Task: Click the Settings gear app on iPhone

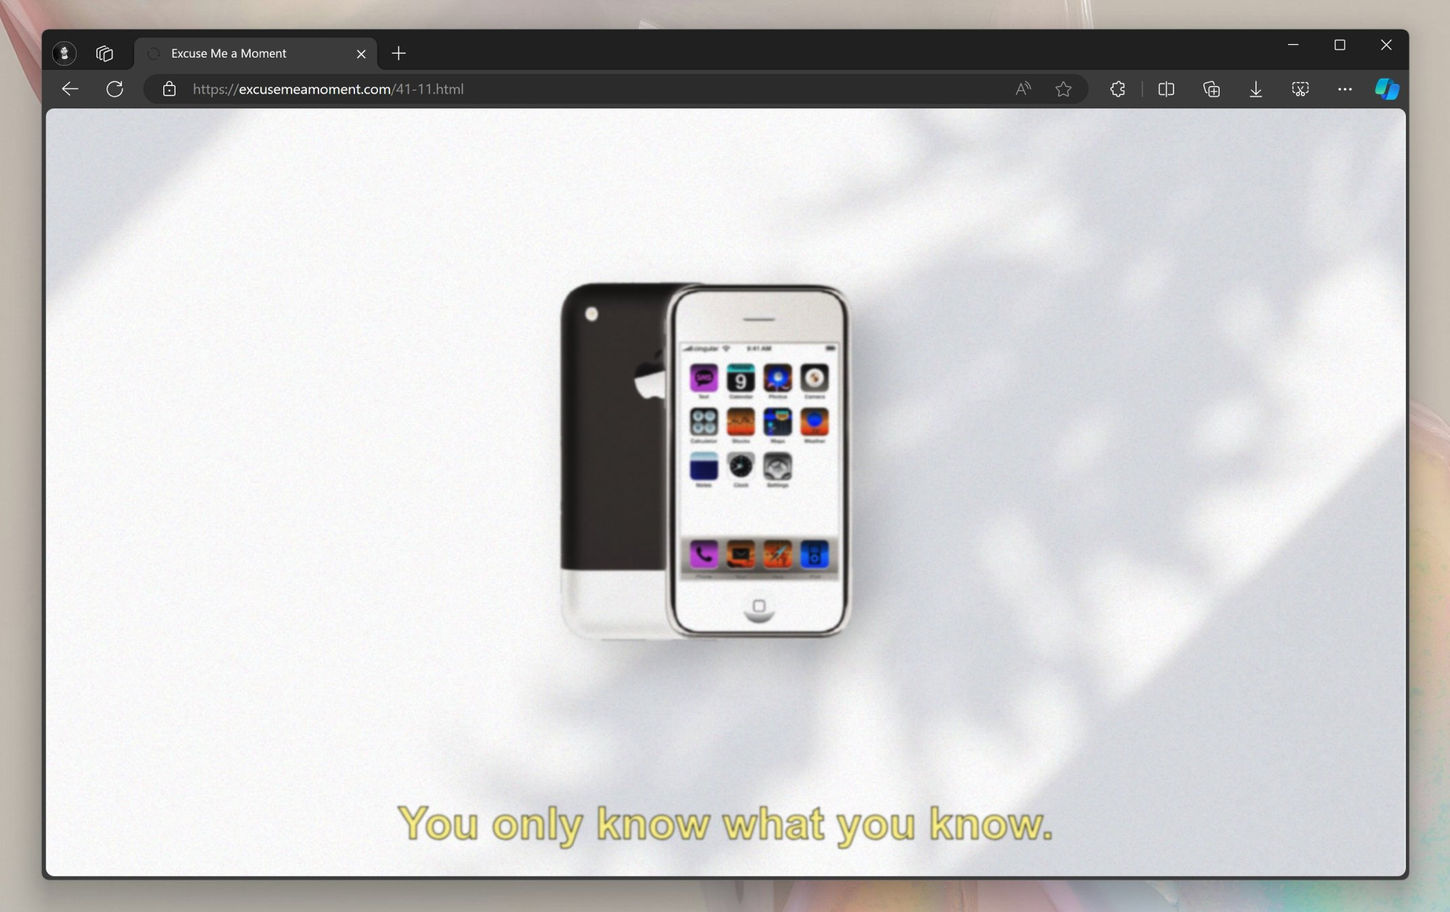Action: tap(777, 466)
